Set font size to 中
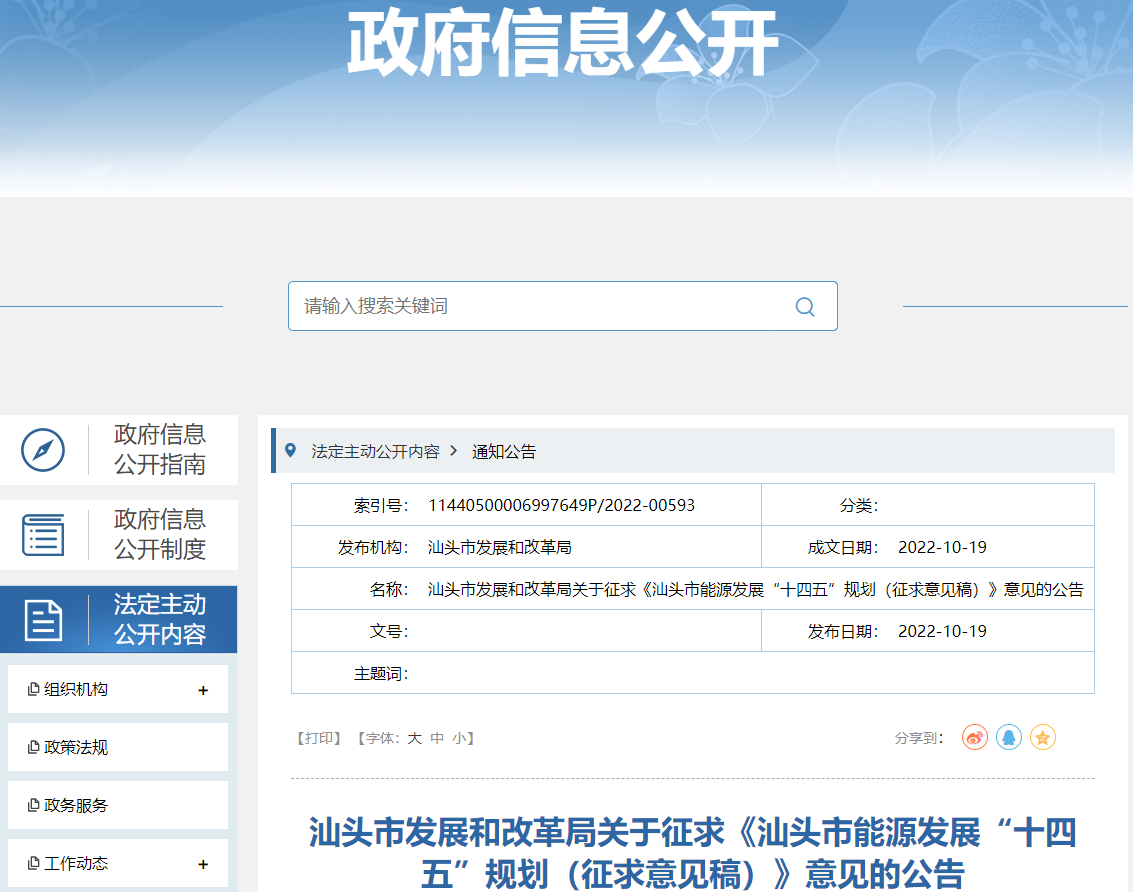The height and width of the screenshot is (892, 1133). (437, 739)
